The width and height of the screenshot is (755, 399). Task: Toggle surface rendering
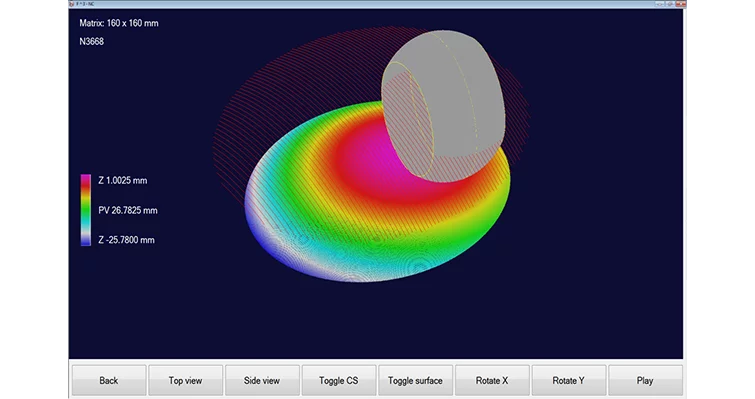(415, 380)
